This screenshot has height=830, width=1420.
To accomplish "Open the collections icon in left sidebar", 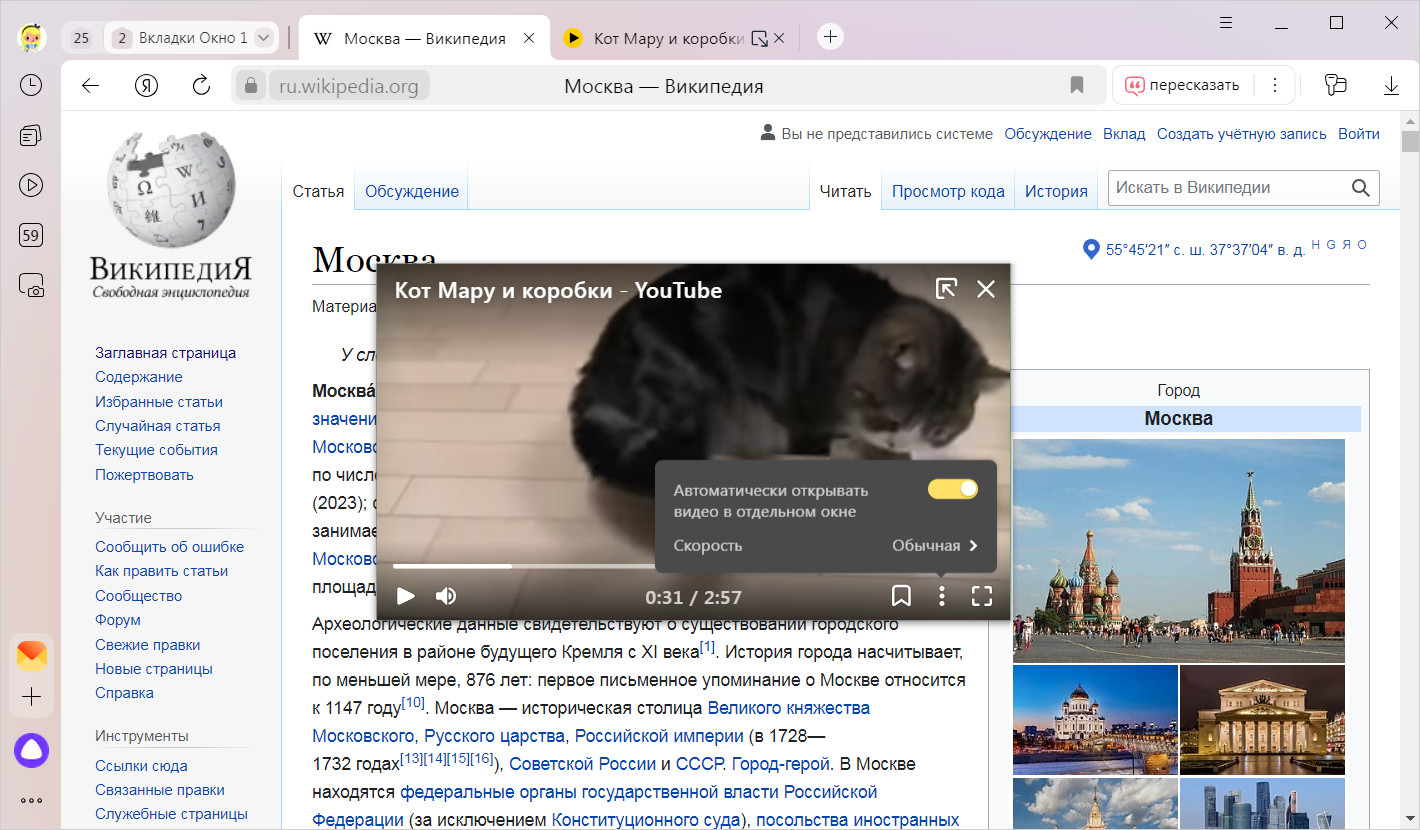I will [x=31, y=135].
